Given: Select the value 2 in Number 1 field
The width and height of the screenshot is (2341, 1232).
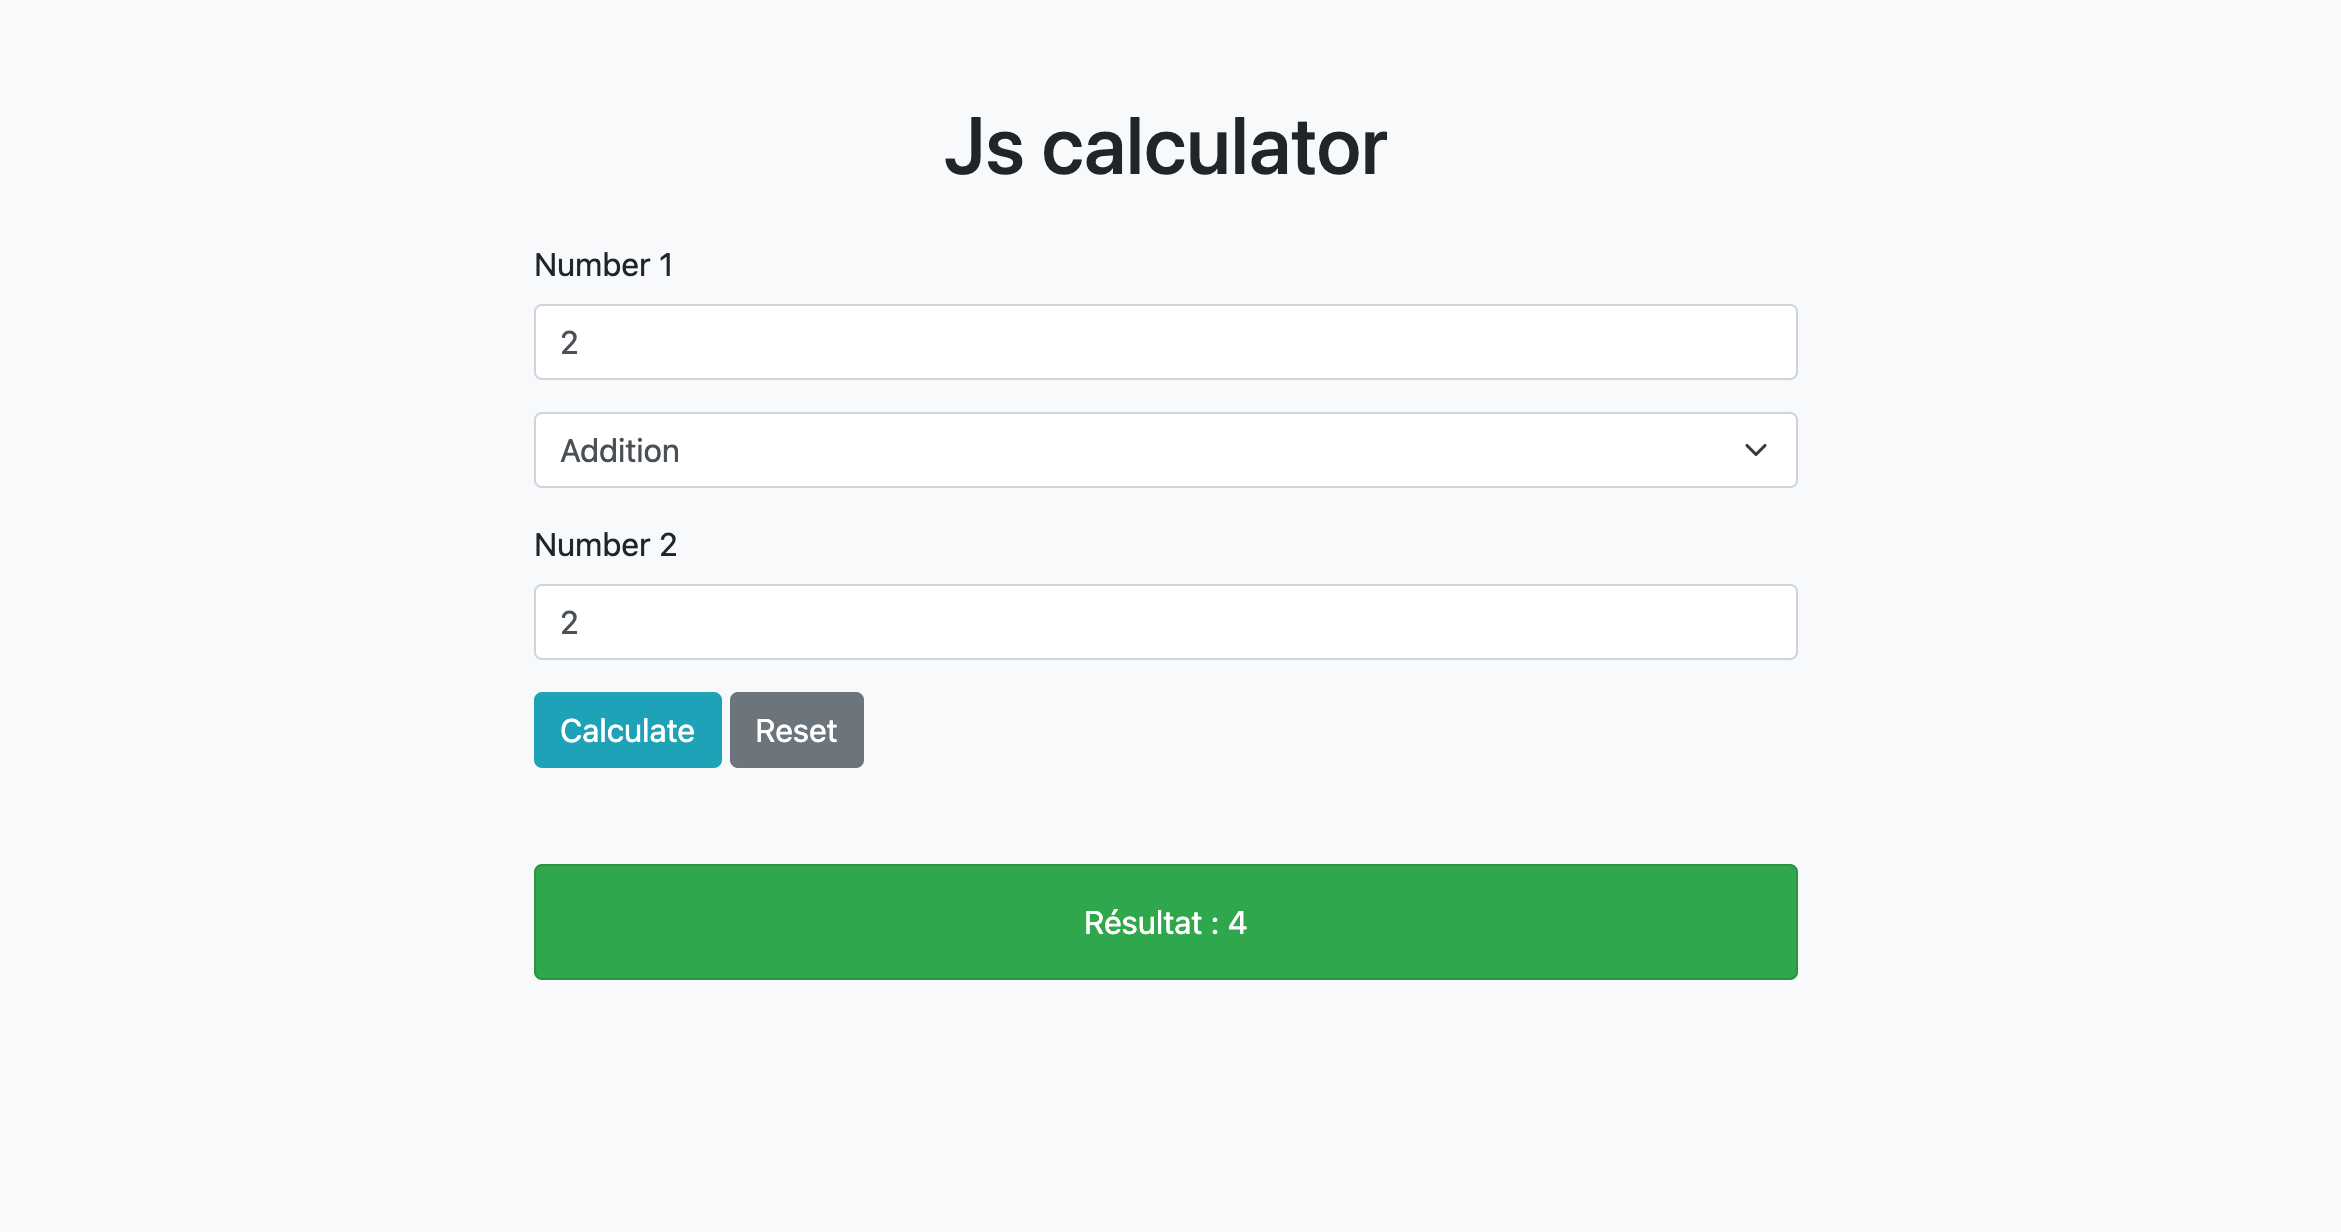Looking at the screenshot, I should (x=569, y=341).
